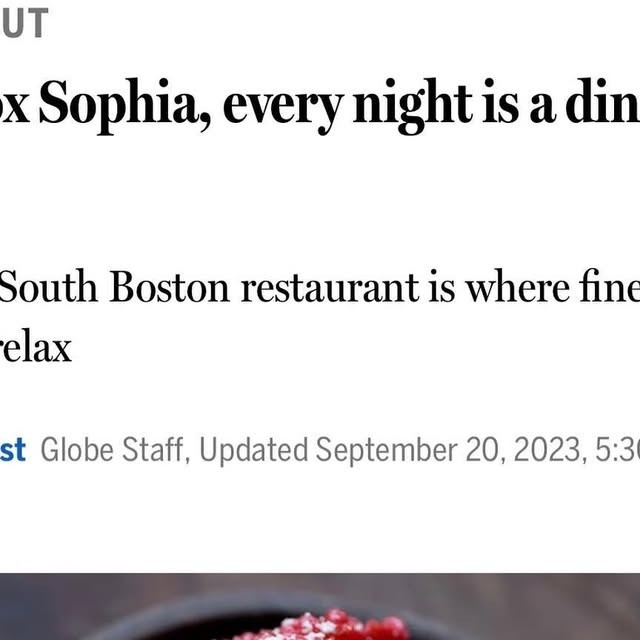Click the word "Updated" in the byline
The height and width of the screenshot is (640, 640).
coord(253,451)
